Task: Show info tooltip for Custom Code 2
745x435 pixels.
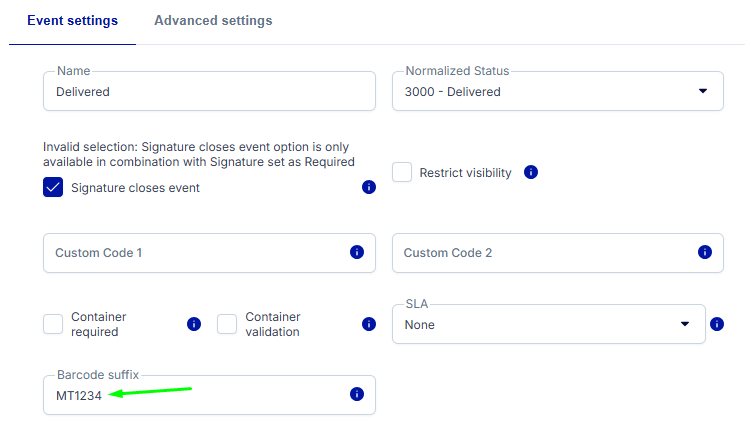Action: click(705, 252)
